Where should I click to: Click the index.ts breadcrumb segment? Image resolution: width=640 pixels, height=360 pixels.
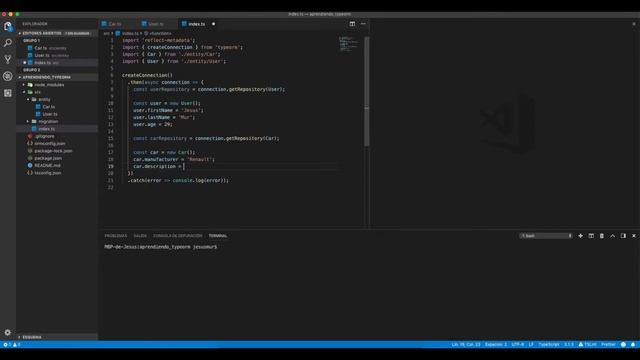(x=130, y=33)
